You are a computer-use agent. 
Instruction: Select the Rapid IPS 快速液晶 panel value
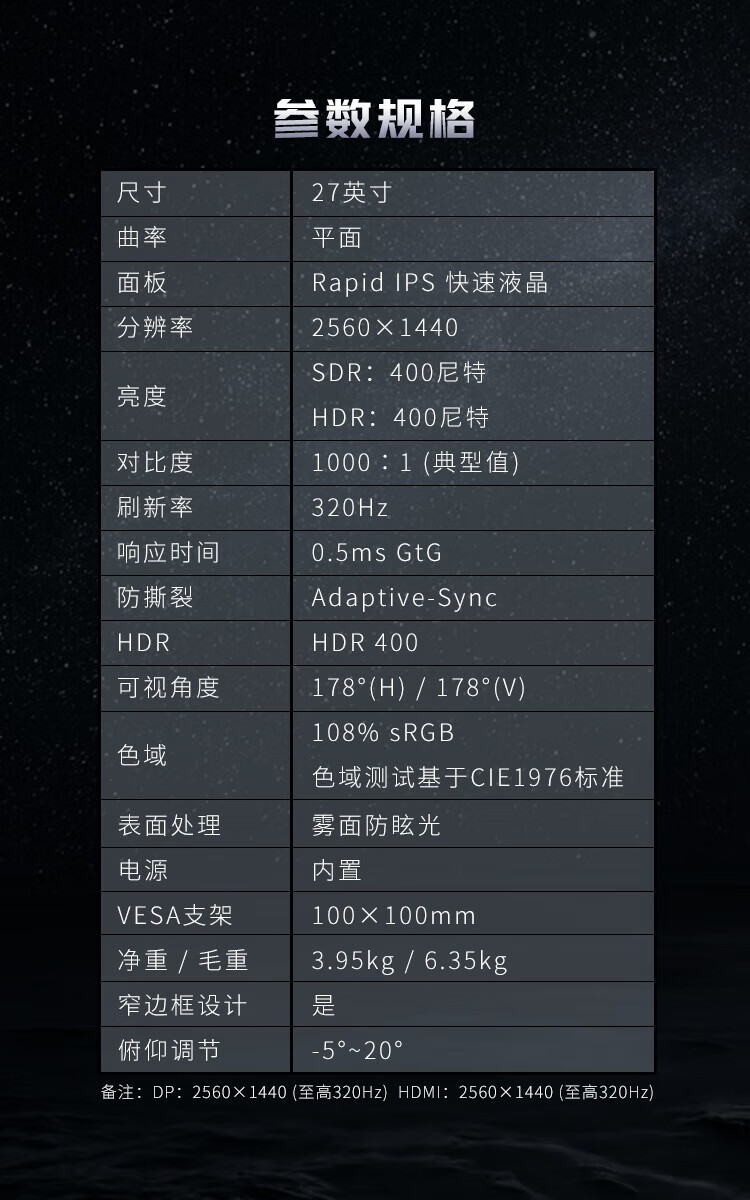tap(429, 283)
